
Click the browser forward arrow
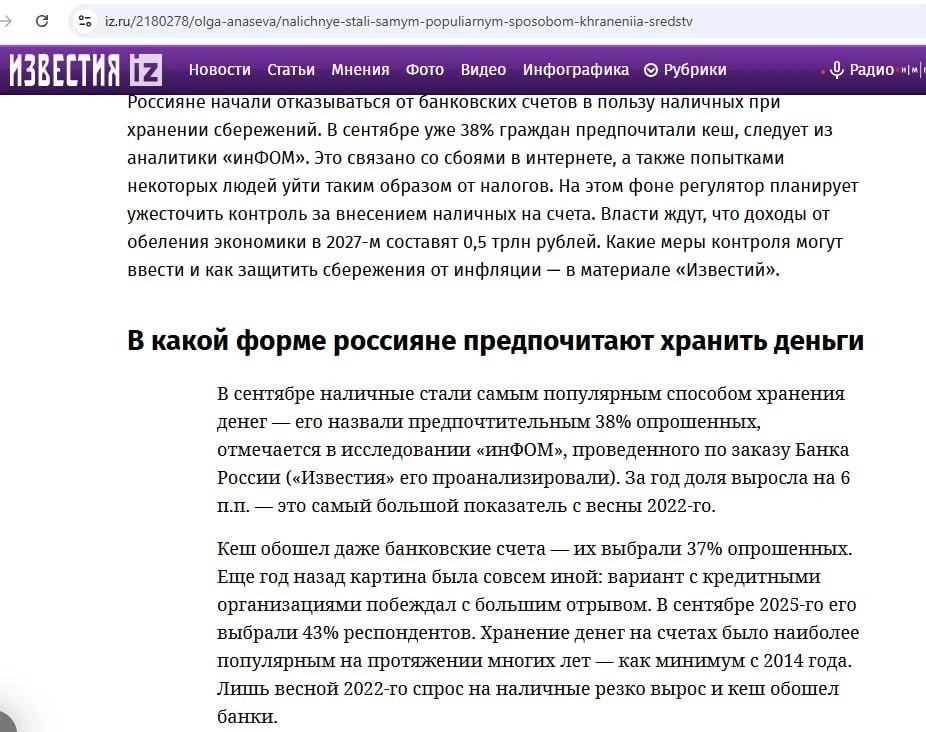(5, 21)
